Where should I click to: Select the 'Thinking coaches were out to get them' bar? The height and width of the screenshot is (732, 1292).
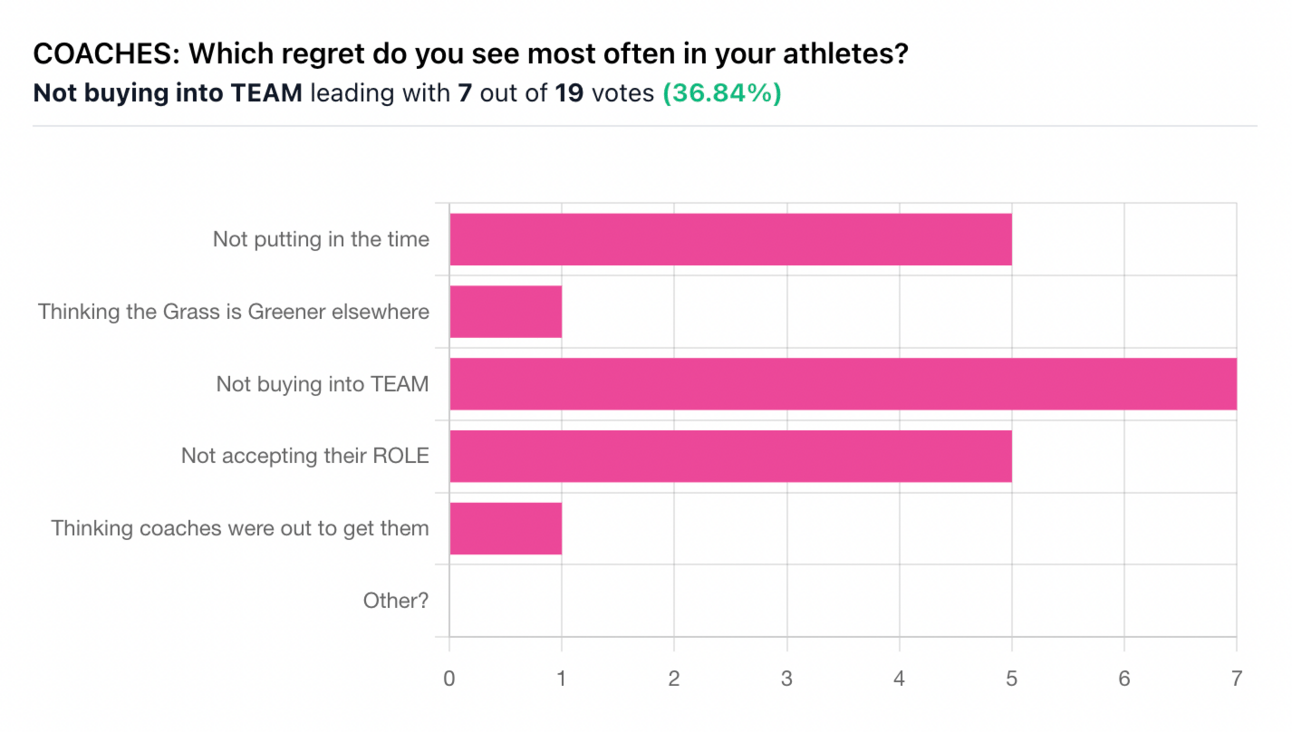tap(505, 528)
